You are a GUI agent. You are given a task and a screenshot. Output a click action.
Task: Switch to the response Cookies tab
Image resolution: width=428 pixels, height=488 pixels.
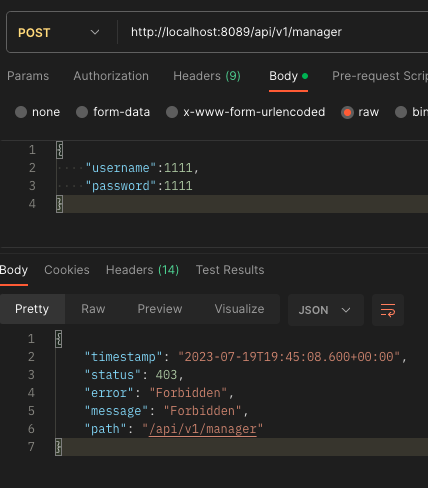pos(67,270)
